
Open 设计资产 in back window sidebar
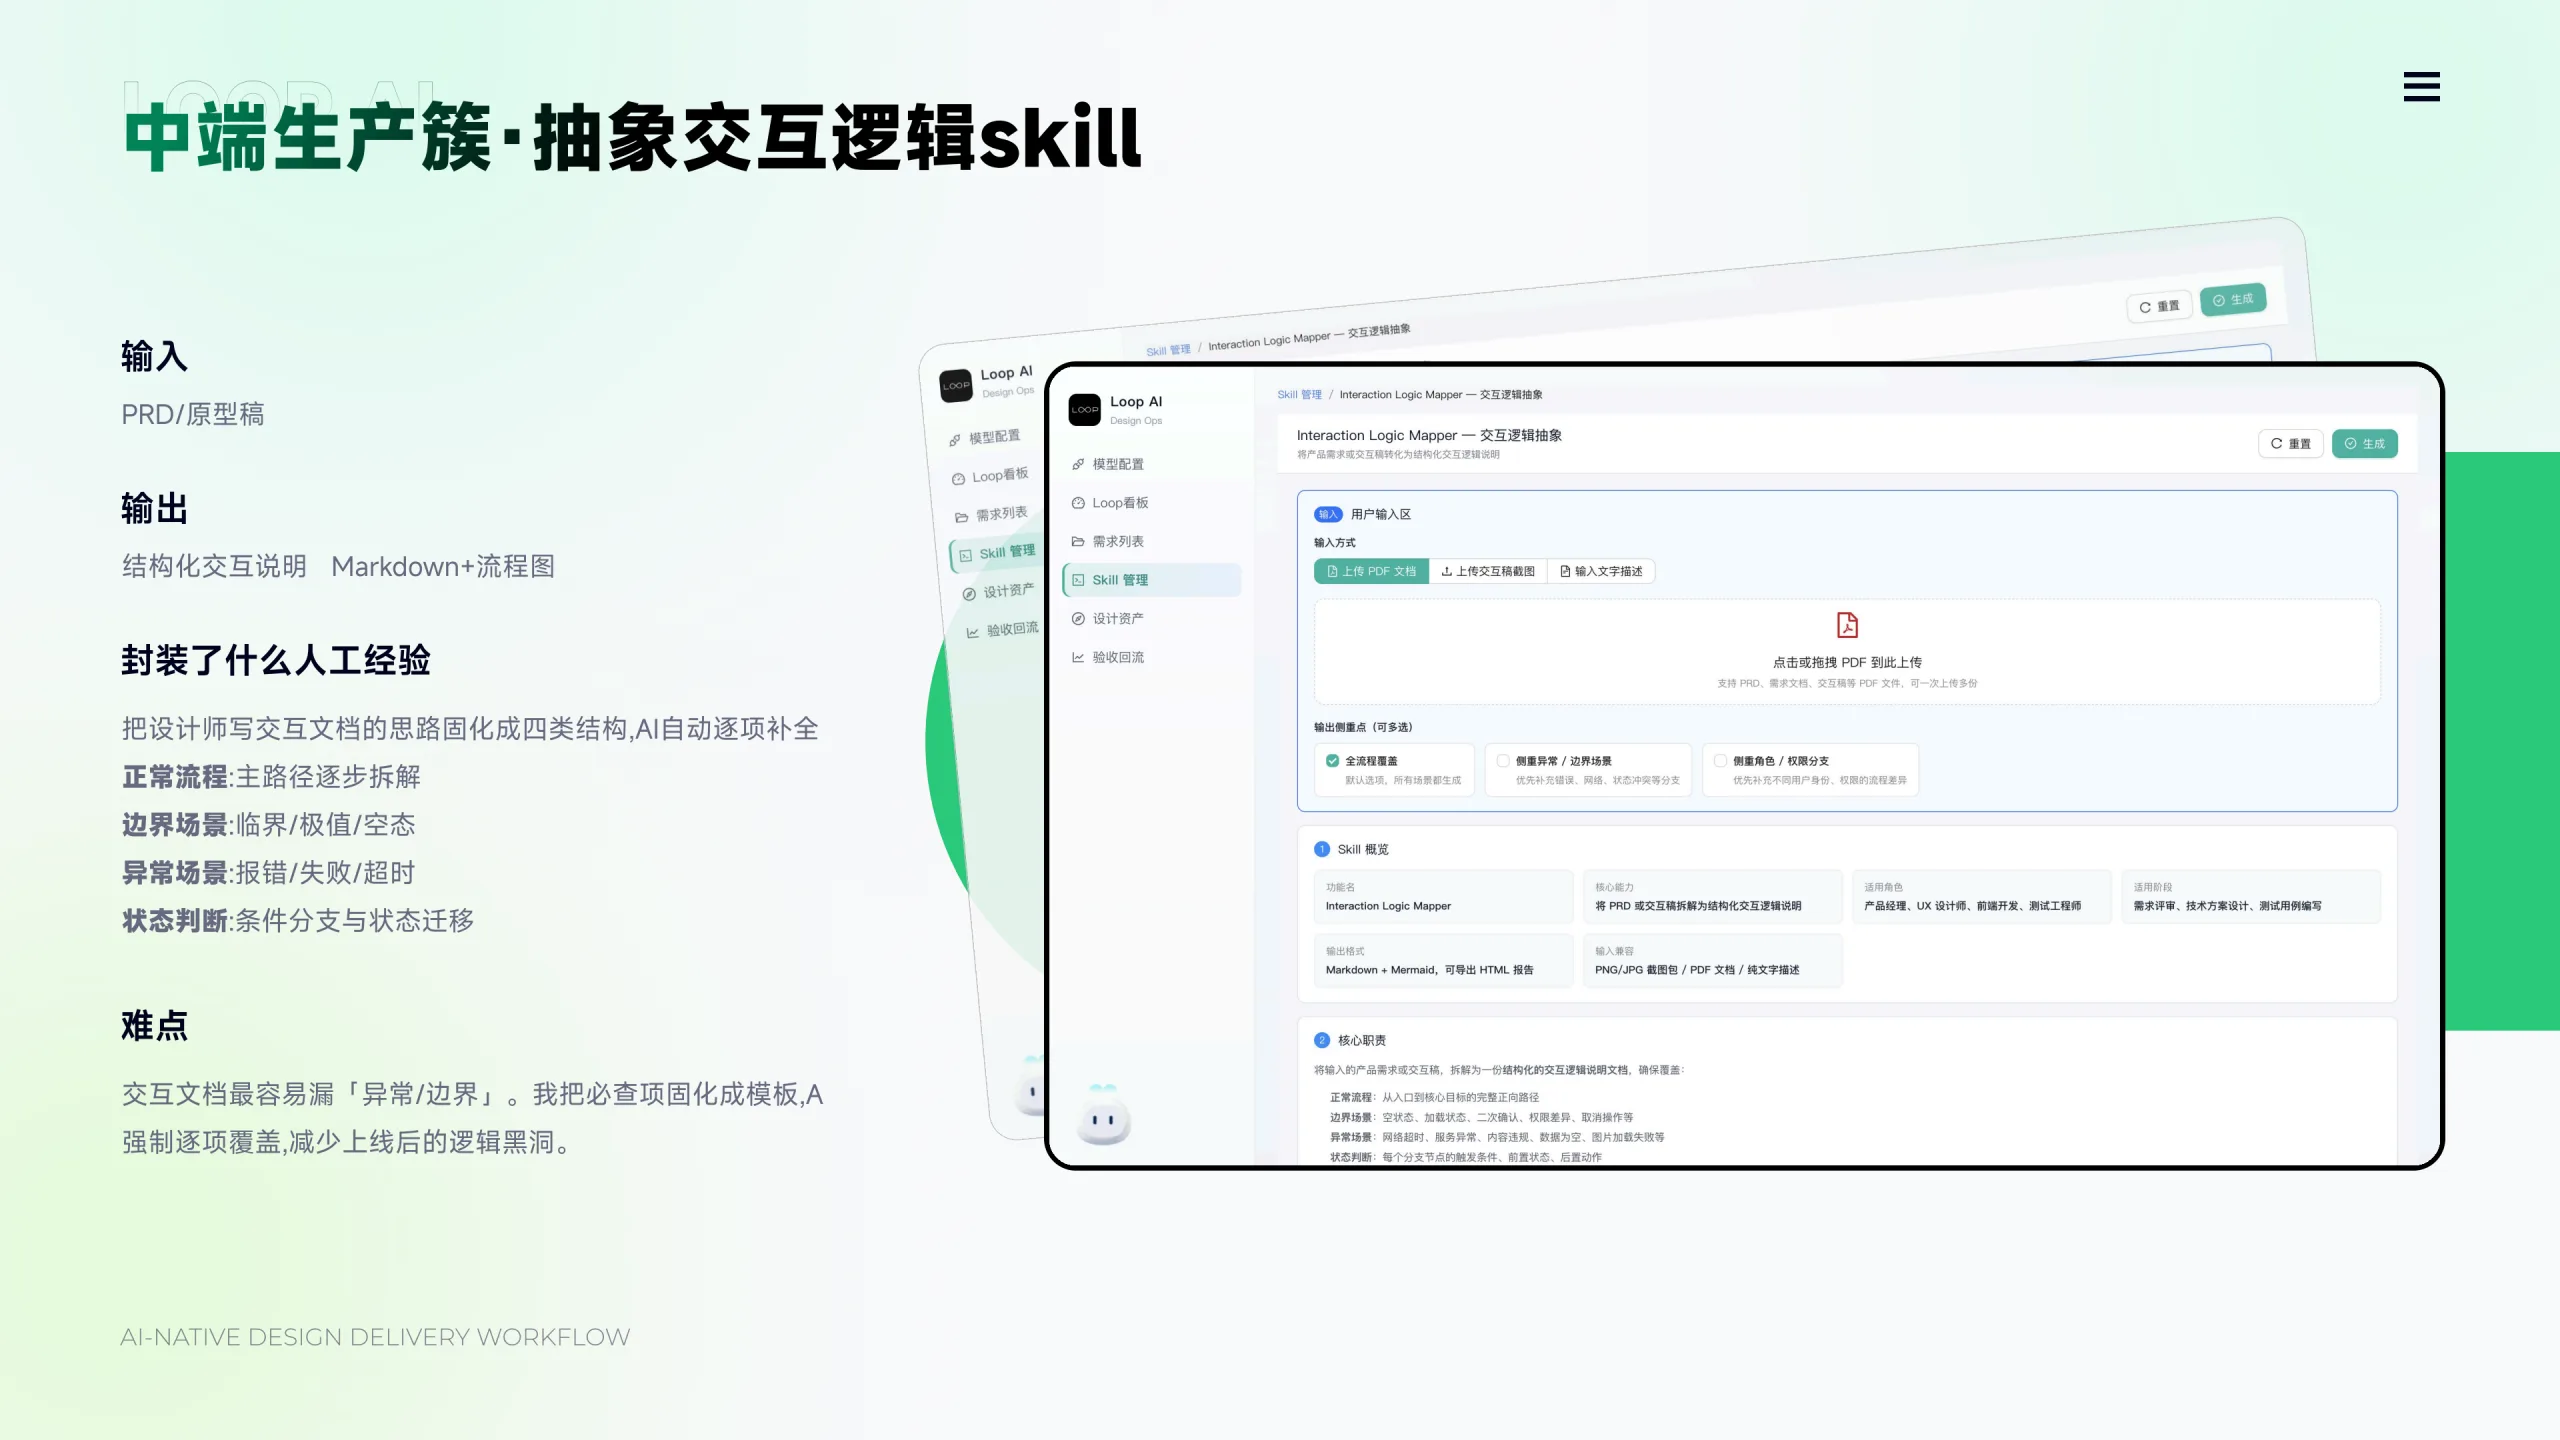click(x=998, y=591)
